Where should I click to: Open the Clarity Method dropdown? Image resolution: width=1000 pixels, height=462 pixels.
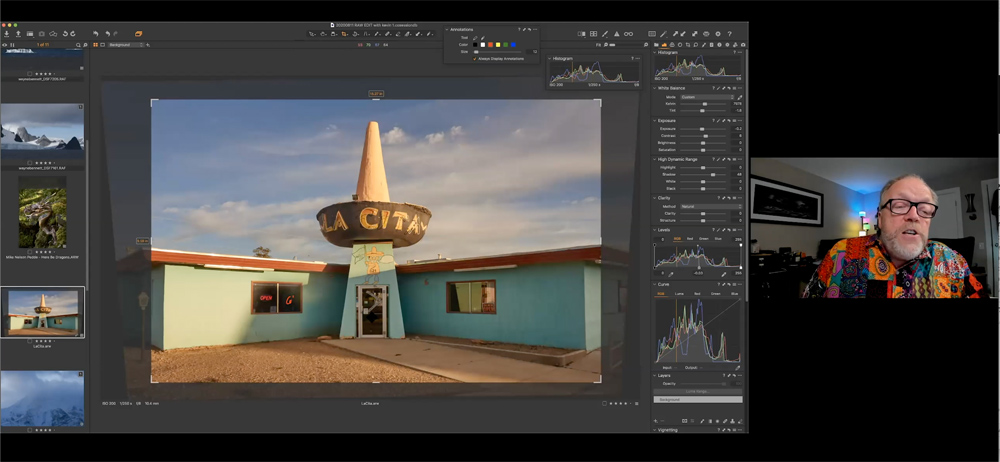710,206
